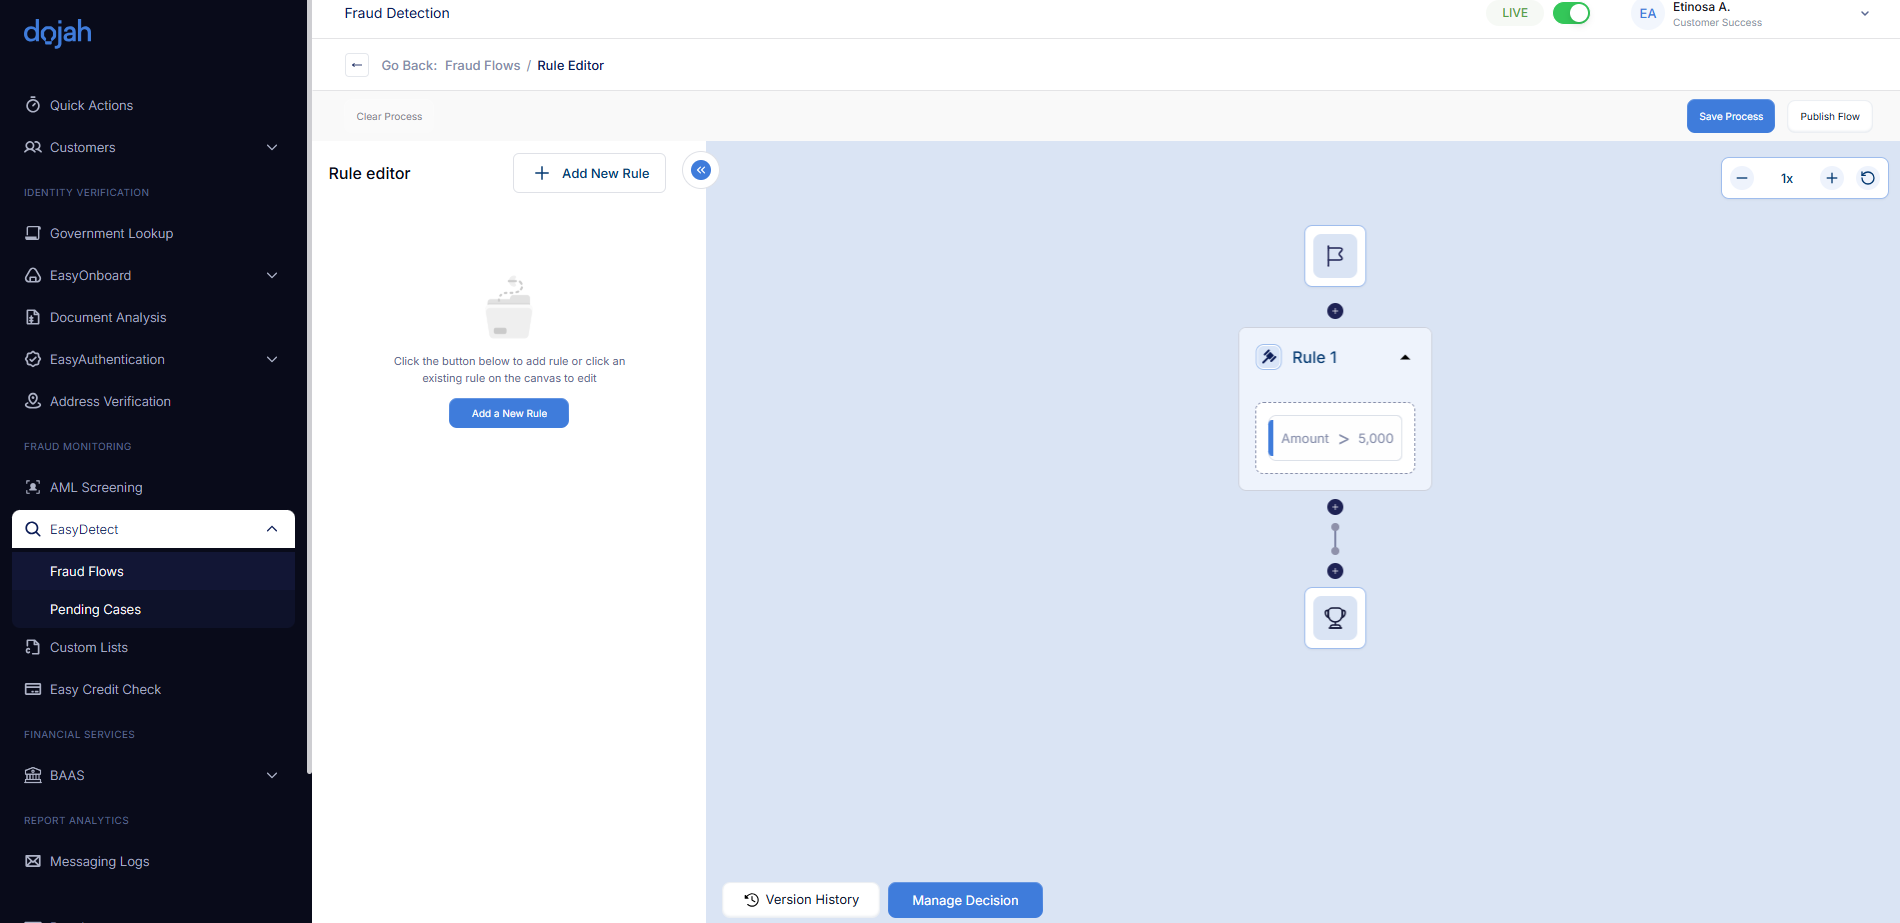Image resolution: width=1900 pixels, height=923 pixels.
Task: Click the dojah logo
Action: coord(58,33)
